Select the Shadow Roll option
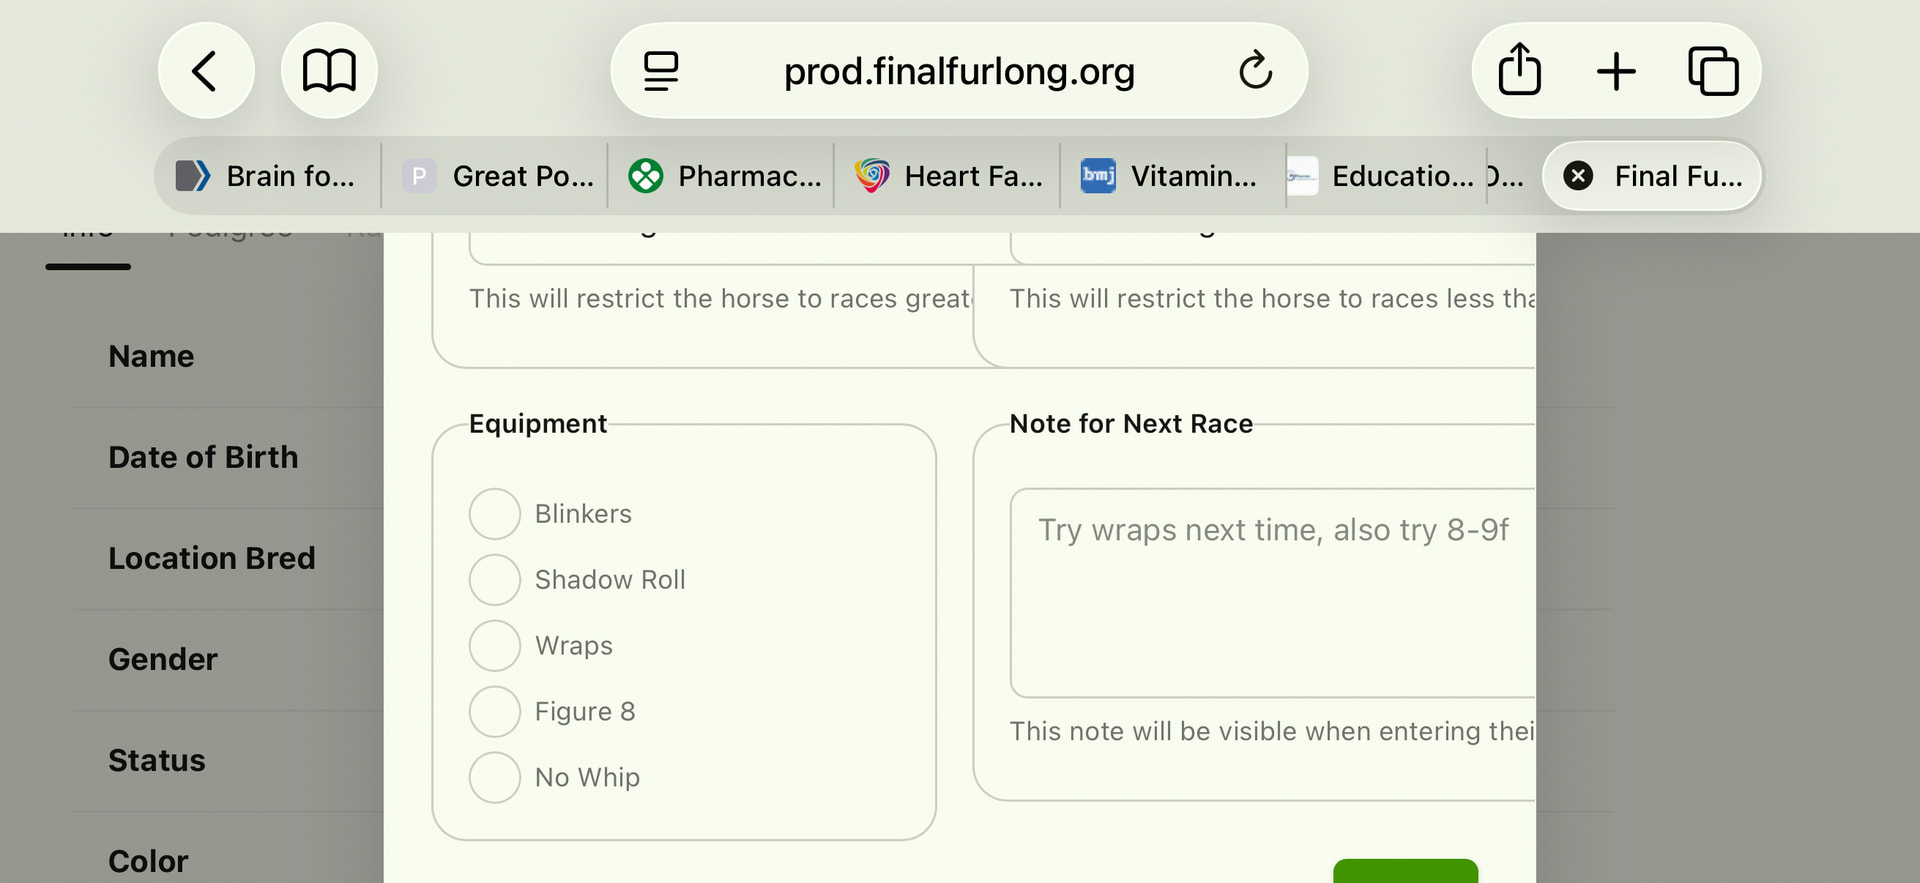Image resolution: width=1920 pixels, height=883 pixels. click(495, 580)
